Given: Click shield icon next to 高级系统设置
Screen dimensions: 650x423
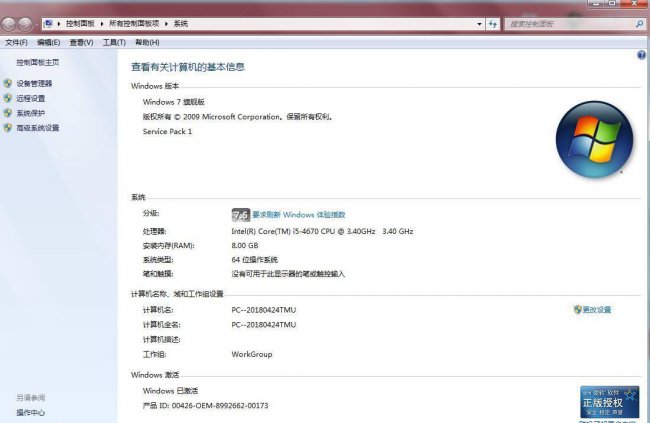Looking at the screenshot, I should pyautogui.click(x=8, y=128).
